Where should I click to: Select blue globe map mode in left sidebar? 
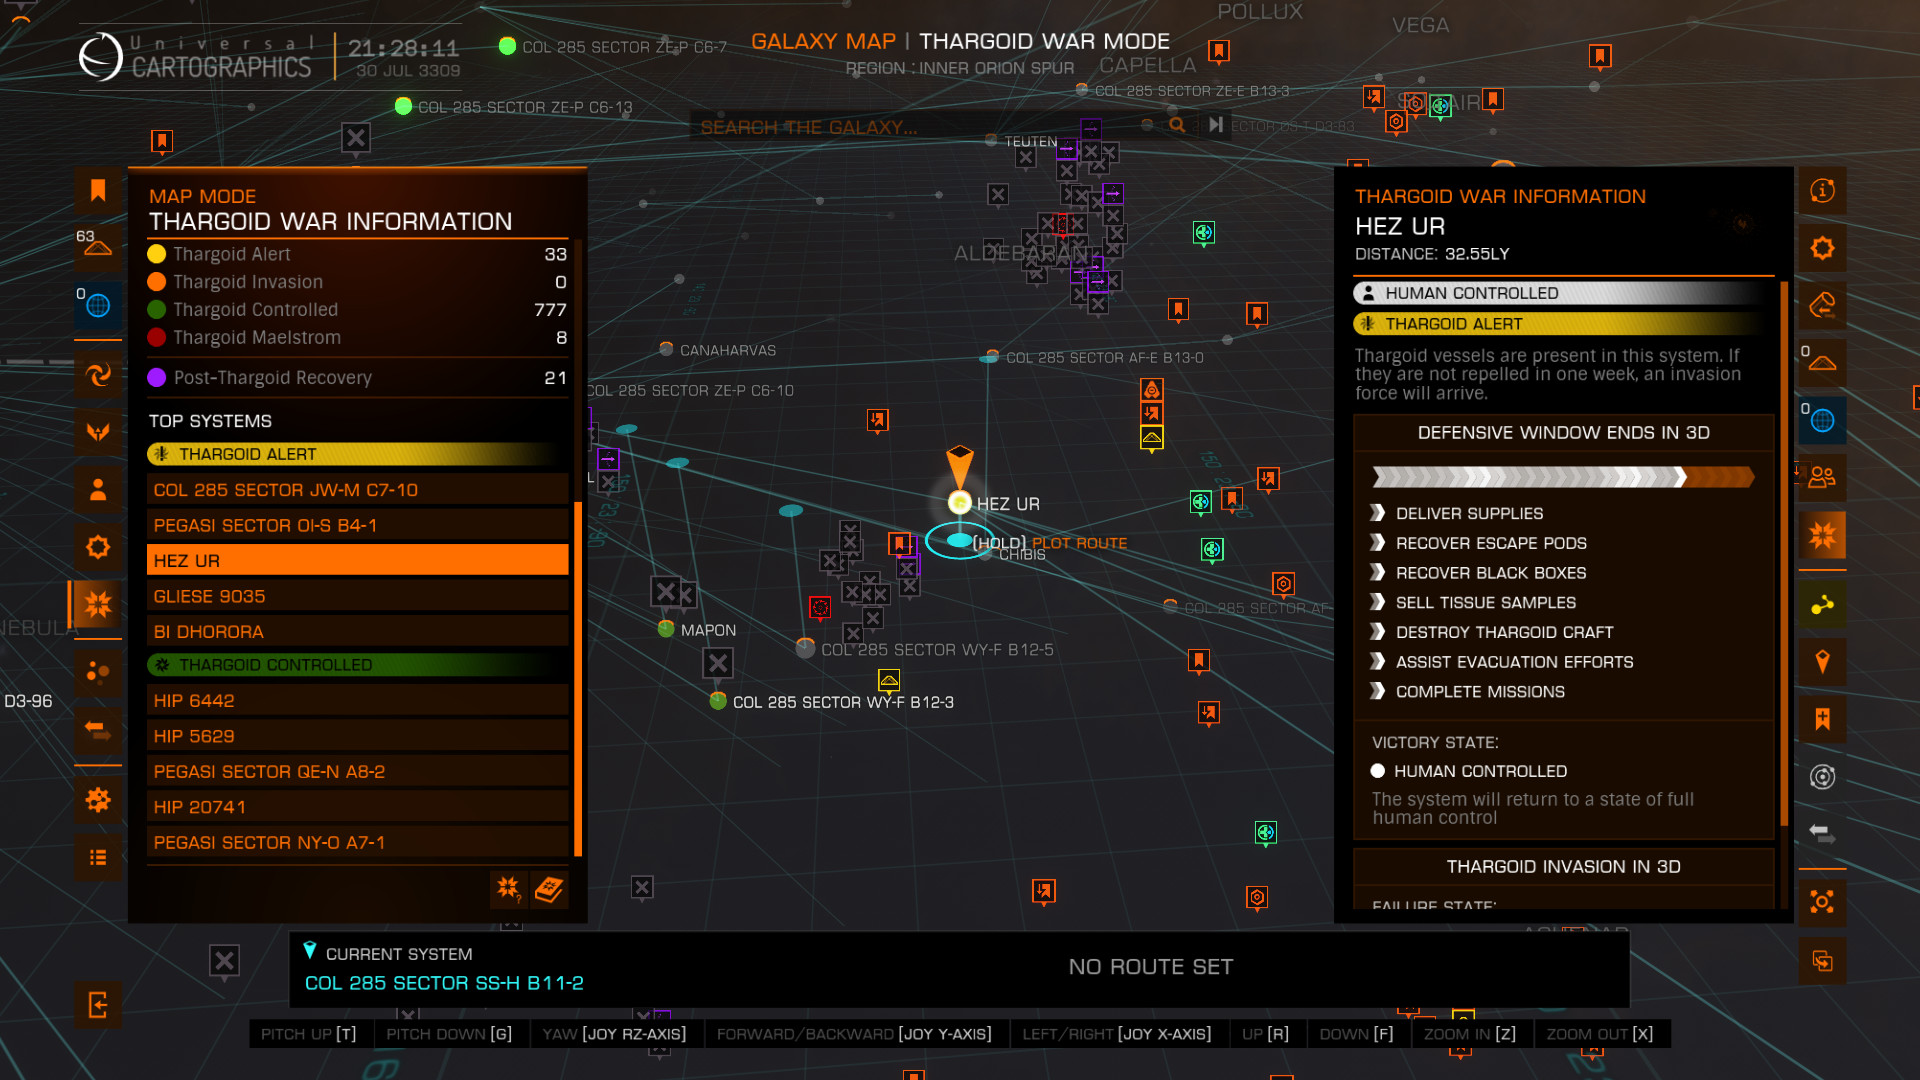point(98,305)
